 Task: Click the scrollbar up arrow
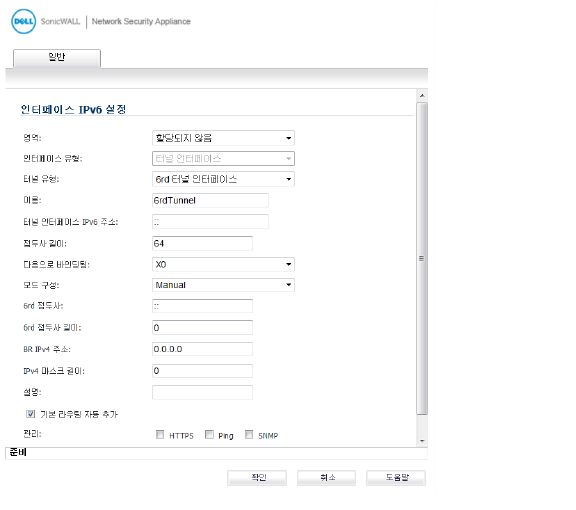click(x=422, y=96)
